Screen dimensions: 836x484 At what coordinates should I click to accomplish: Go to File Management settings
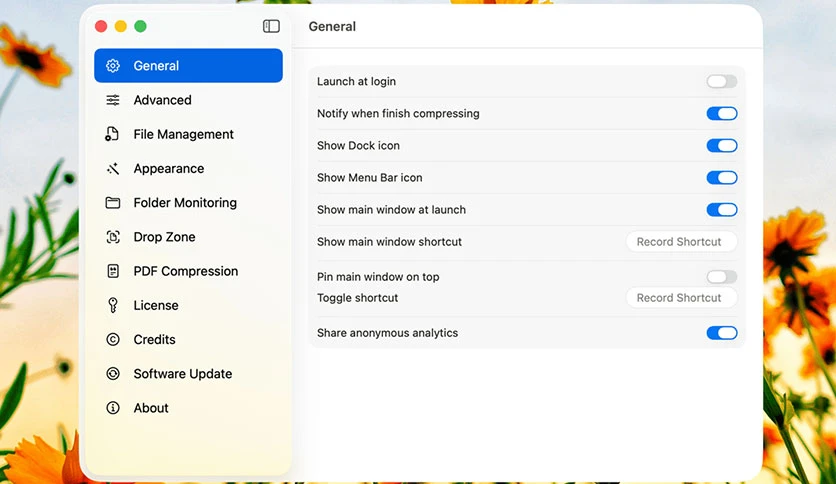pos(188,134)
